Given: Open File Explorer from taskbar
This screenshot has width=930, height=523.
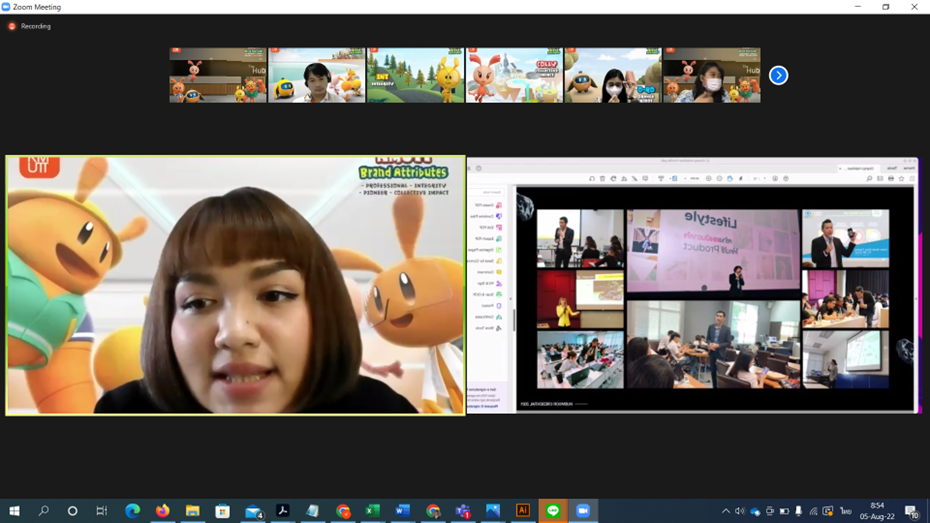Looking at the screenshot, I should [x=193, y=511].
